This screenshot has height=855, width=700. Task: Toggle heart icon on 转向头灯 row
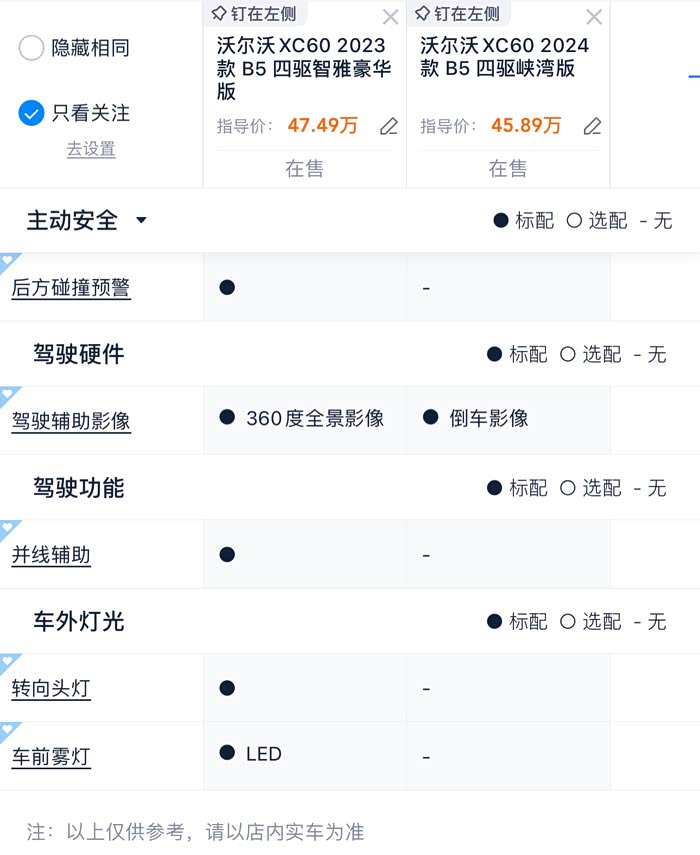[9, 663]
